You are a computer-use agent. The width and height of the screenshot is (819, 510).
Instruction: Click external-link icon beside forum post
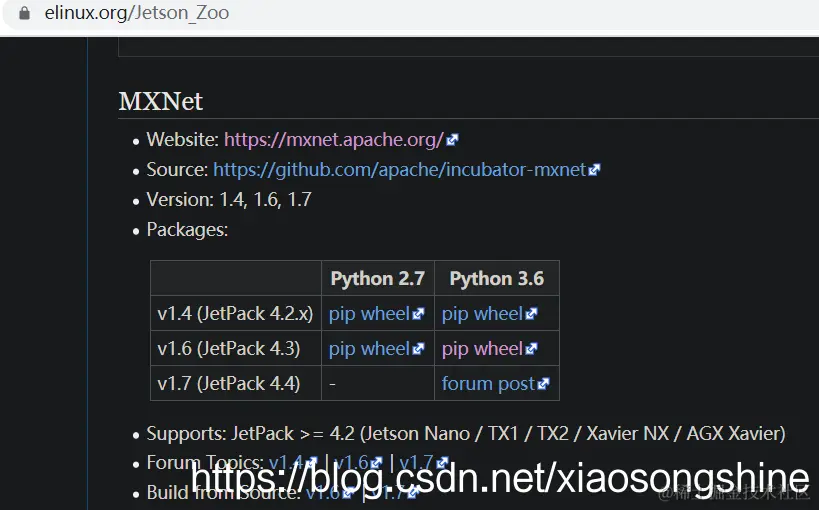pyautogui.click(x=543, y=384)
